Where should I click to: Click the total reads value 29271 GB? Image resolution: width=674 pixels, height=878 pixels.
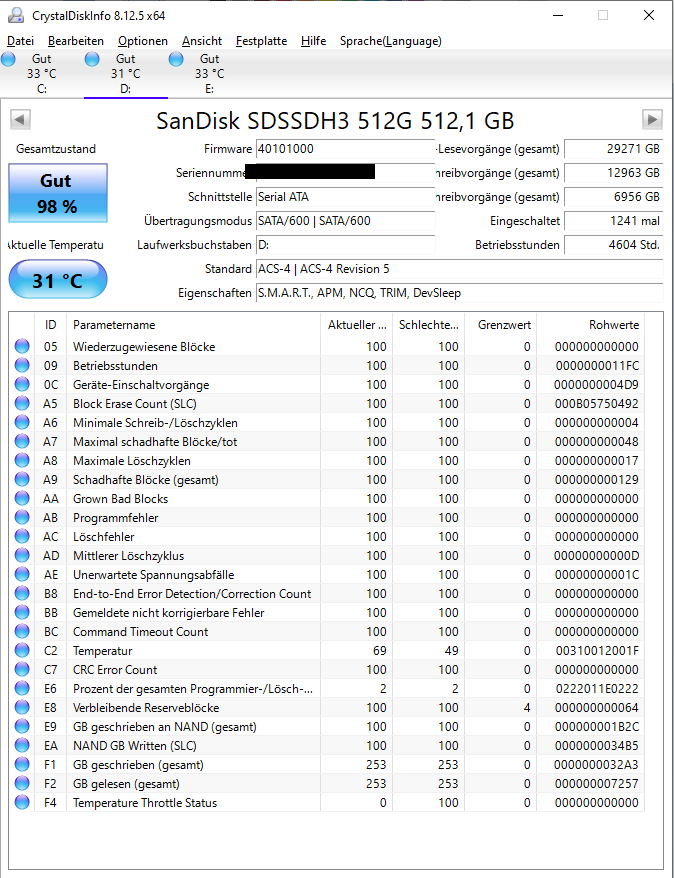614,149
